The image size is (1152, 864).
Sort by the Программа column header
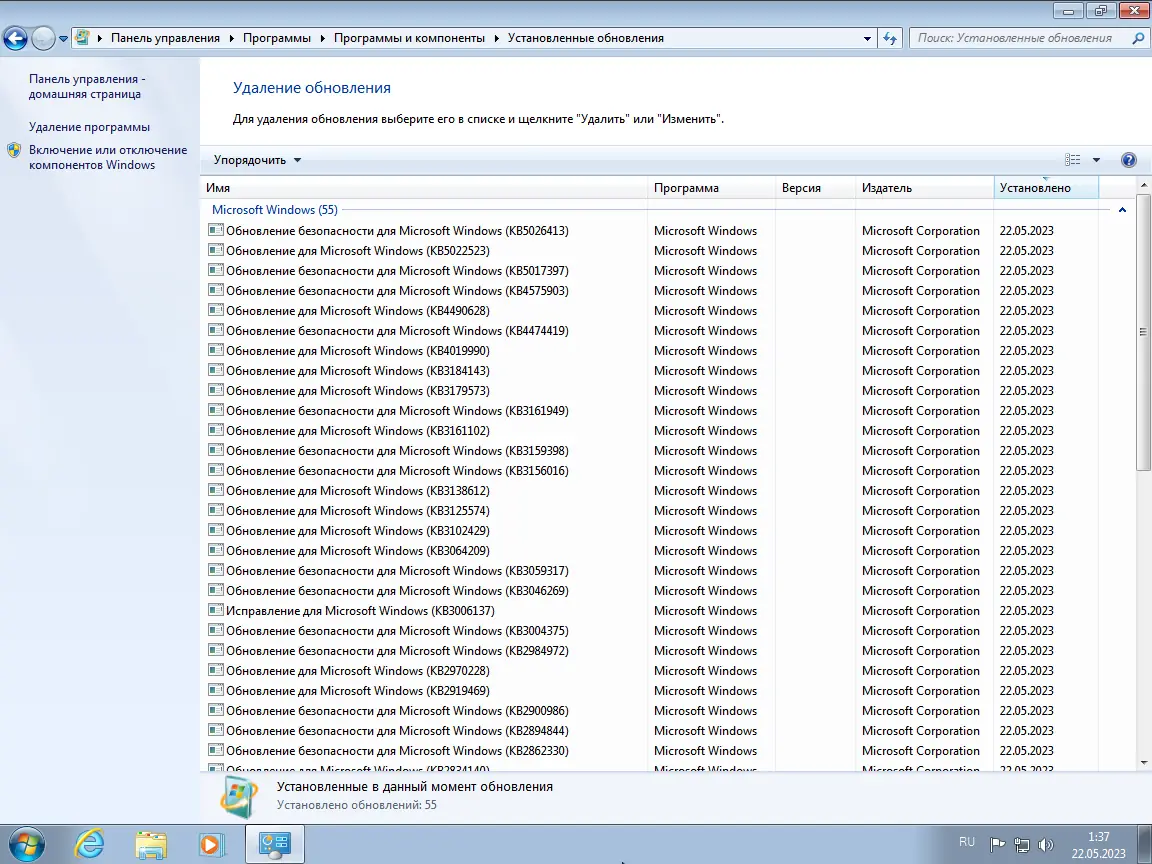pos(711,188)
